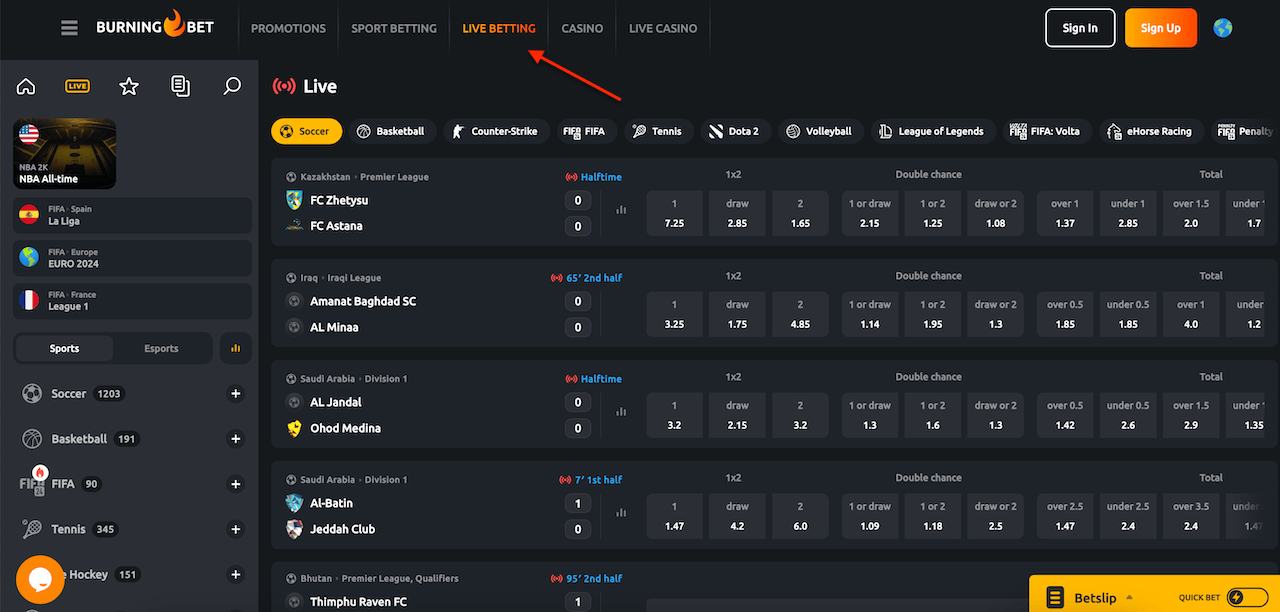Image resolution: width=1280 pixels, height=612 pixels.
Task: Click the statistics bar chart button beside Esports
Action: 236,348
